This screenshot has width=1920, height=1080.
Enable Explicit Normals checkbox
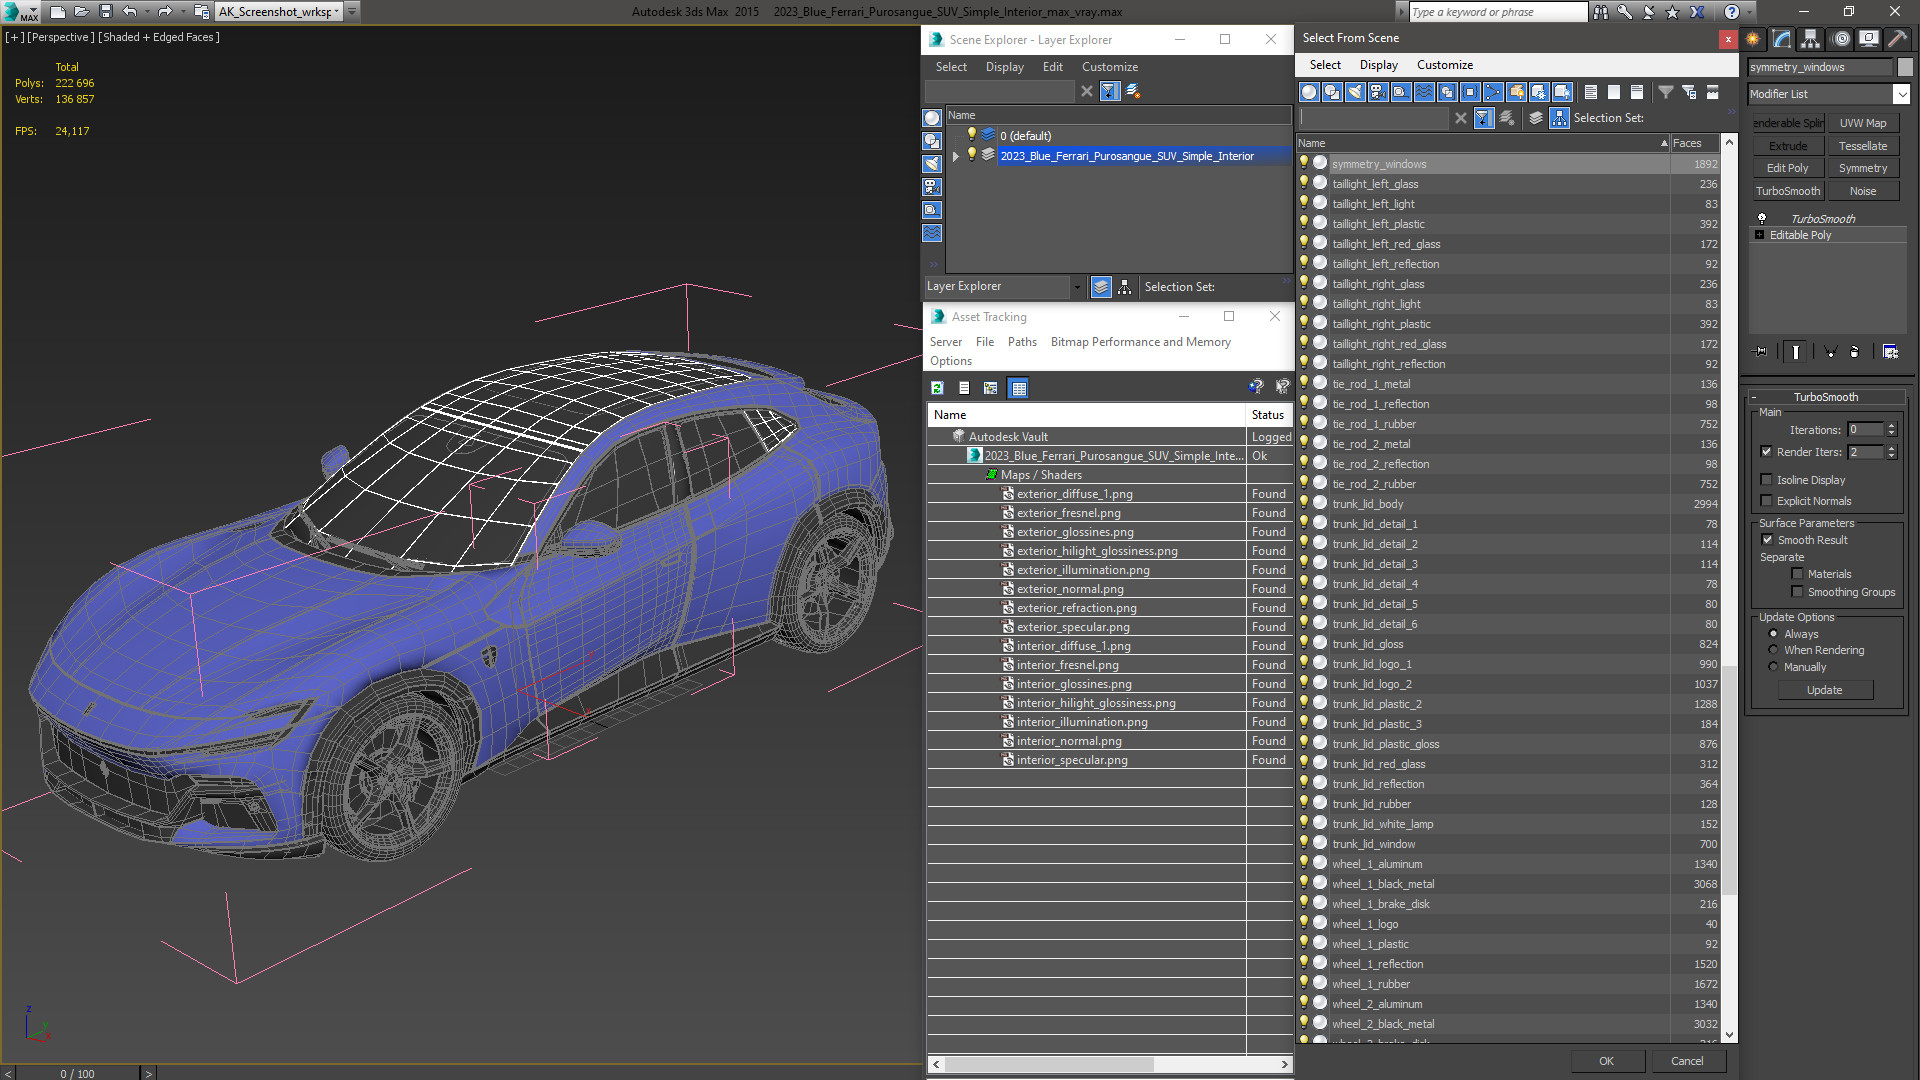click(x=1767, y=501)
